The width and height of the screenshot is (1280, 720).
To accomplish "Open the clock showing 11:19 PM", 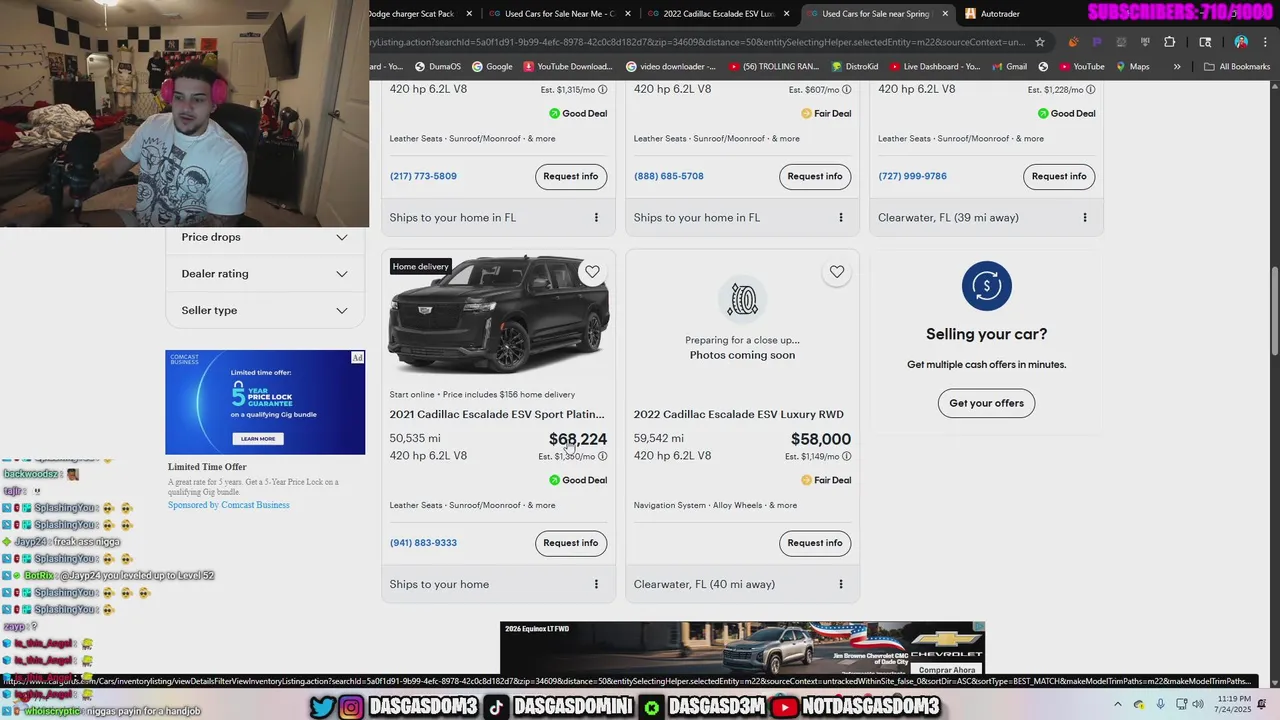I will pos(1234,704).
